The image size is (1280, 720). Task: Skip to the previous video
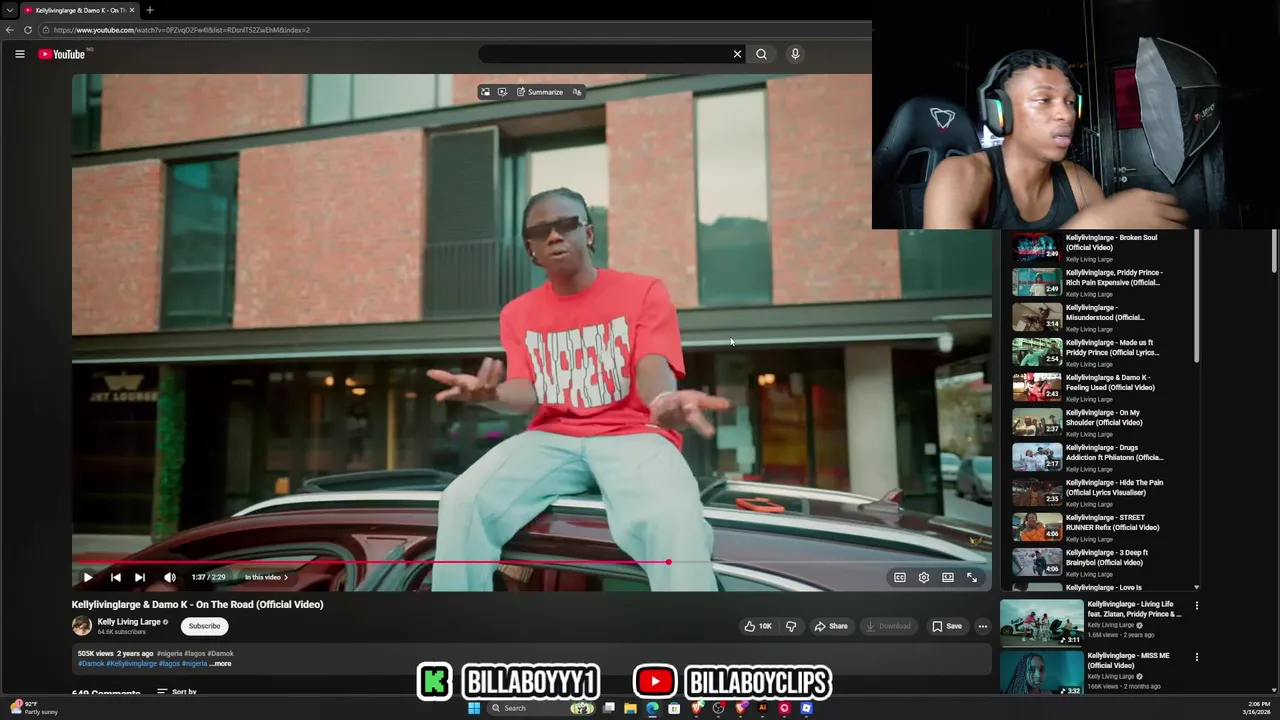pyautogui.click(x=115, y=577)
